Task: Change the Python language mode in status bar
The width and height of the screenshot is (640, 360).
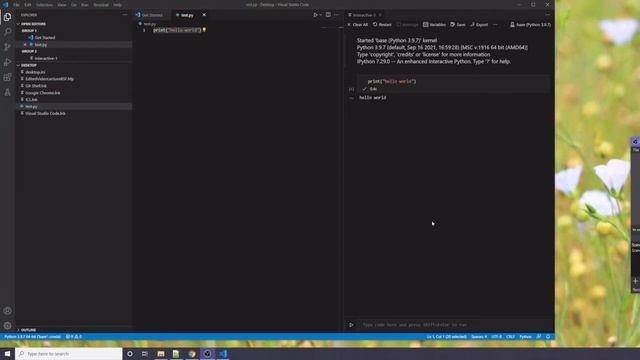Action: pyautogui.click(x=525, y=337)
